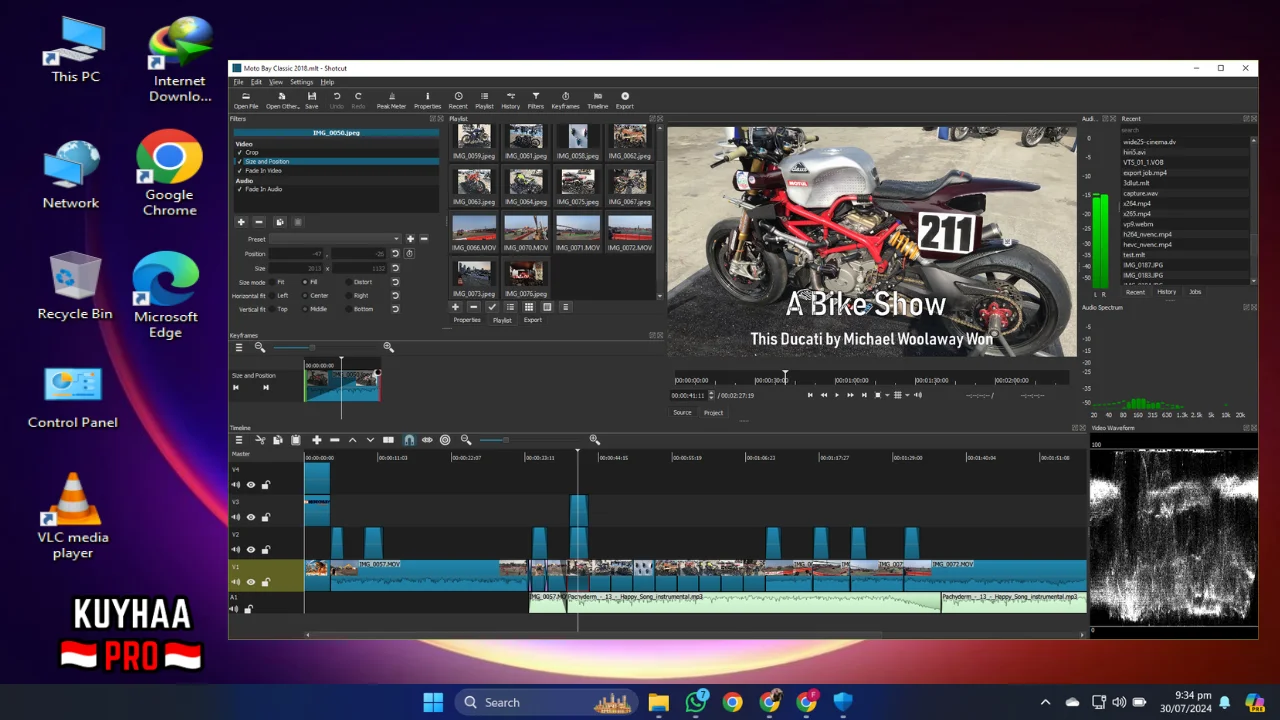This screenshot has width=1280, height=720.
Task: Click the Filters funnel icon in the toolbar
Action: click(x=536, y=100)
